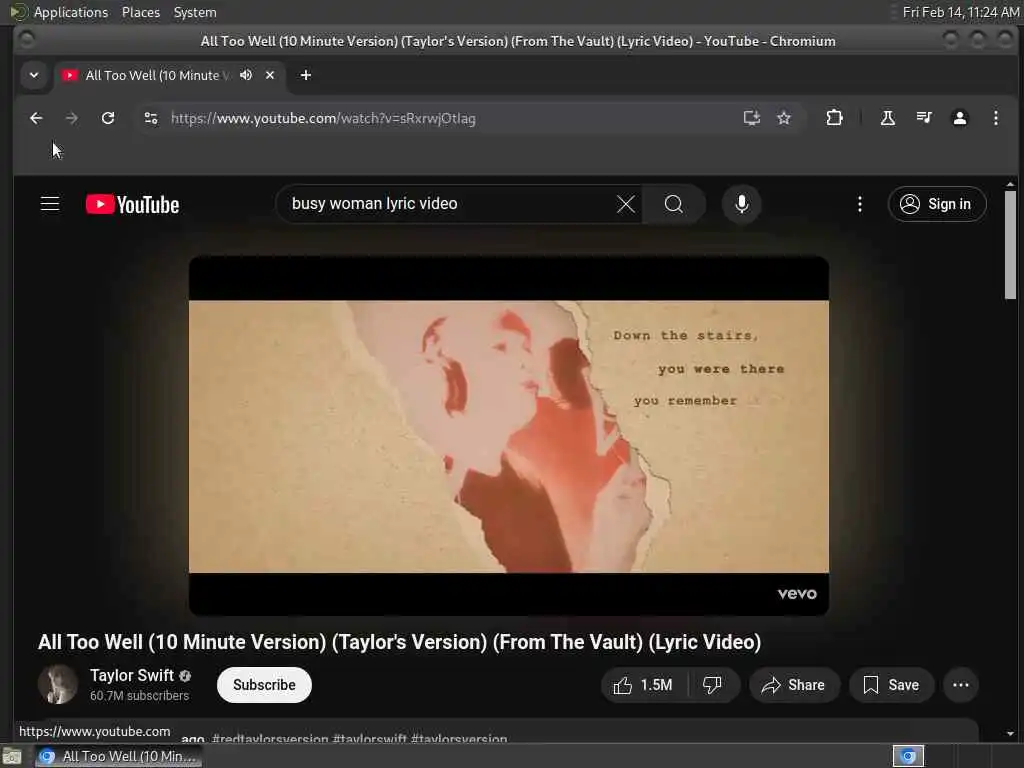Click the workspace switcher in taskbar

[x=908, y=756]
